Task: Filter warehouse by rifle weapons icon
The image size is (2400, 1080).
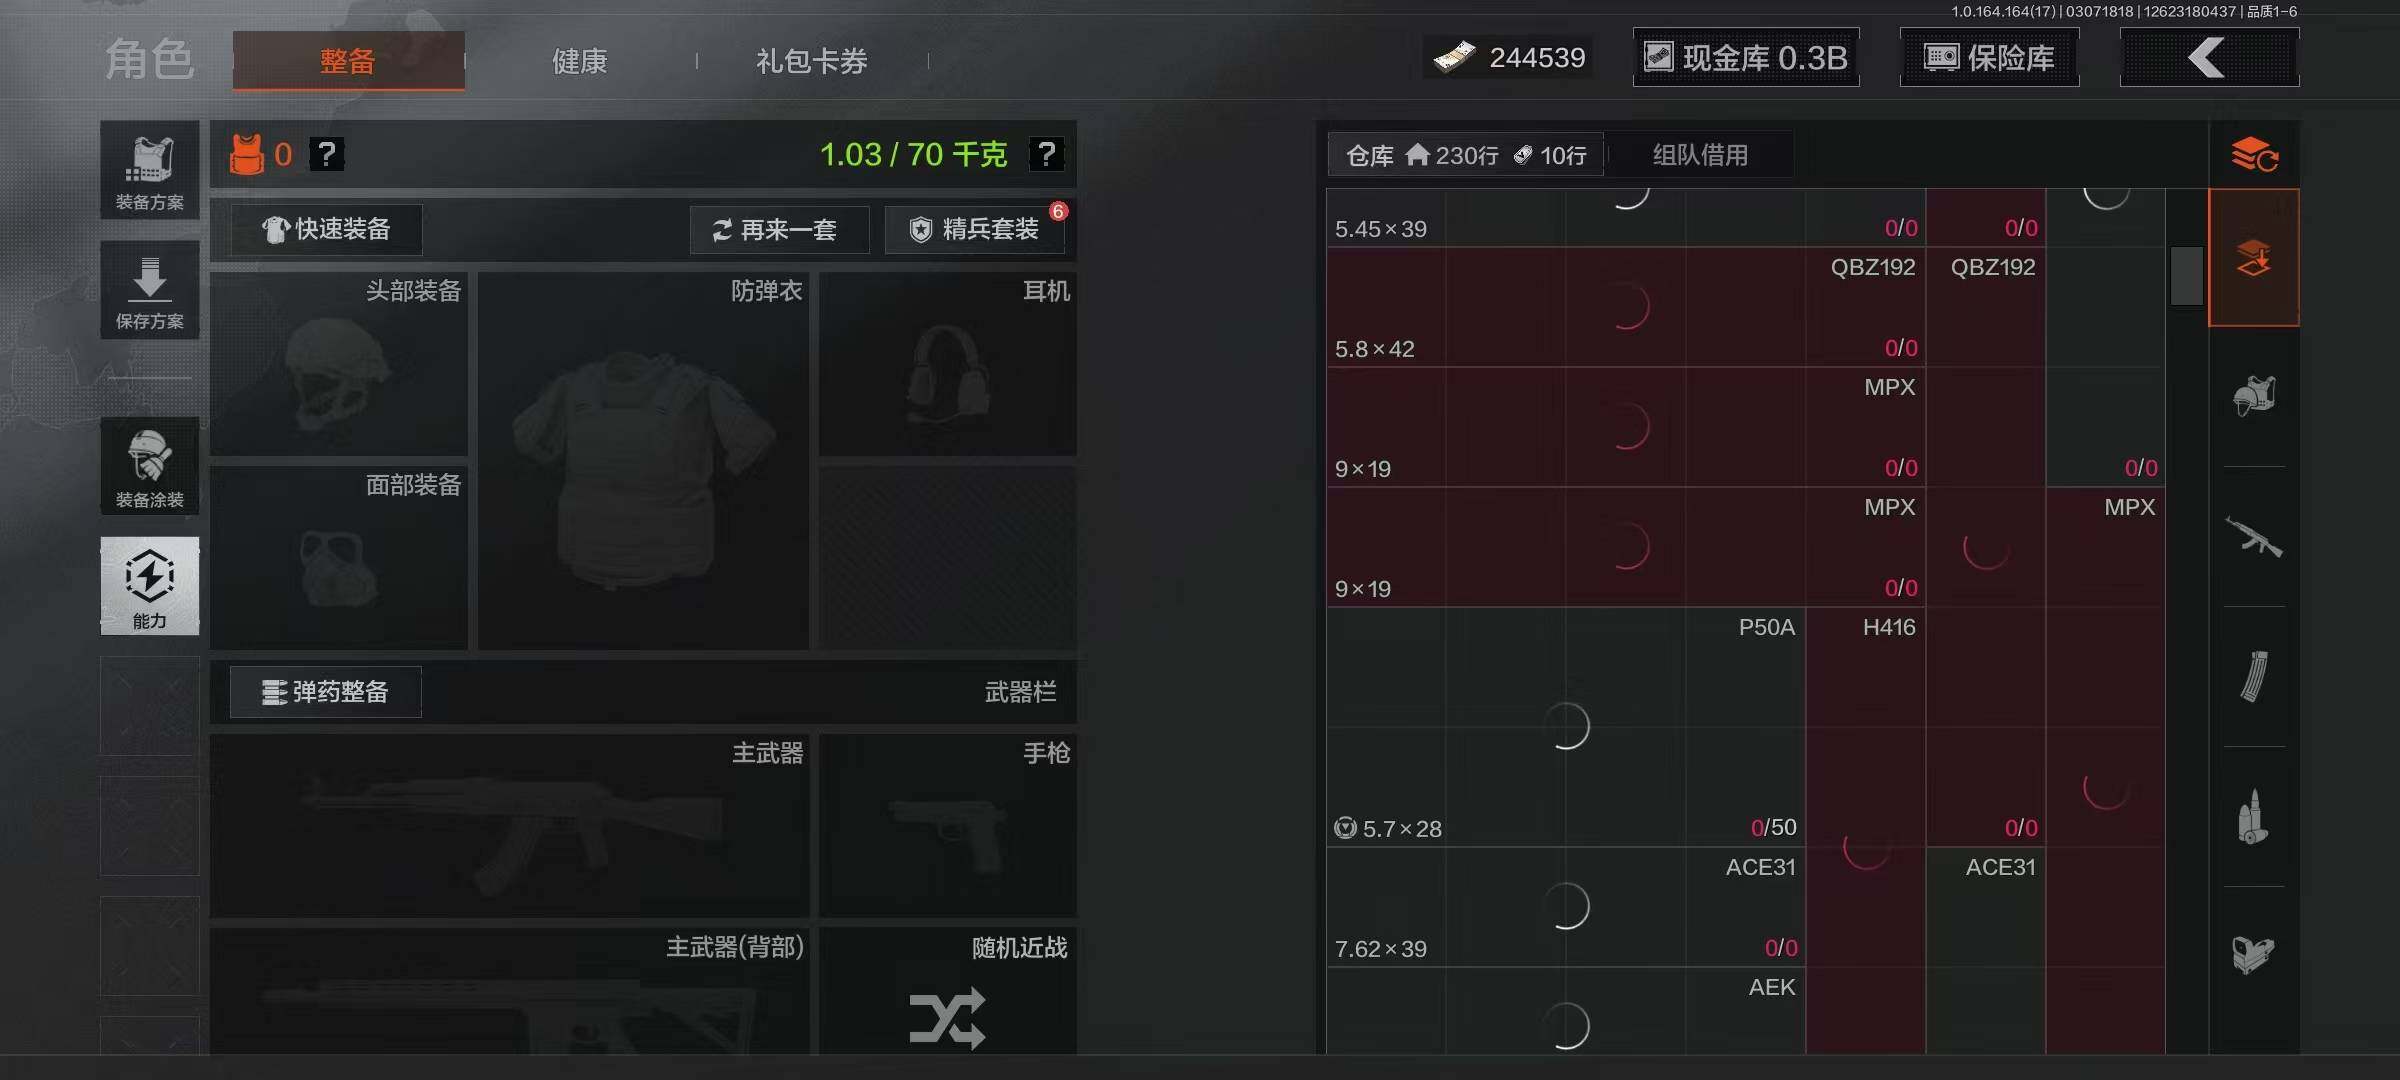Action: click(2254, 537)
